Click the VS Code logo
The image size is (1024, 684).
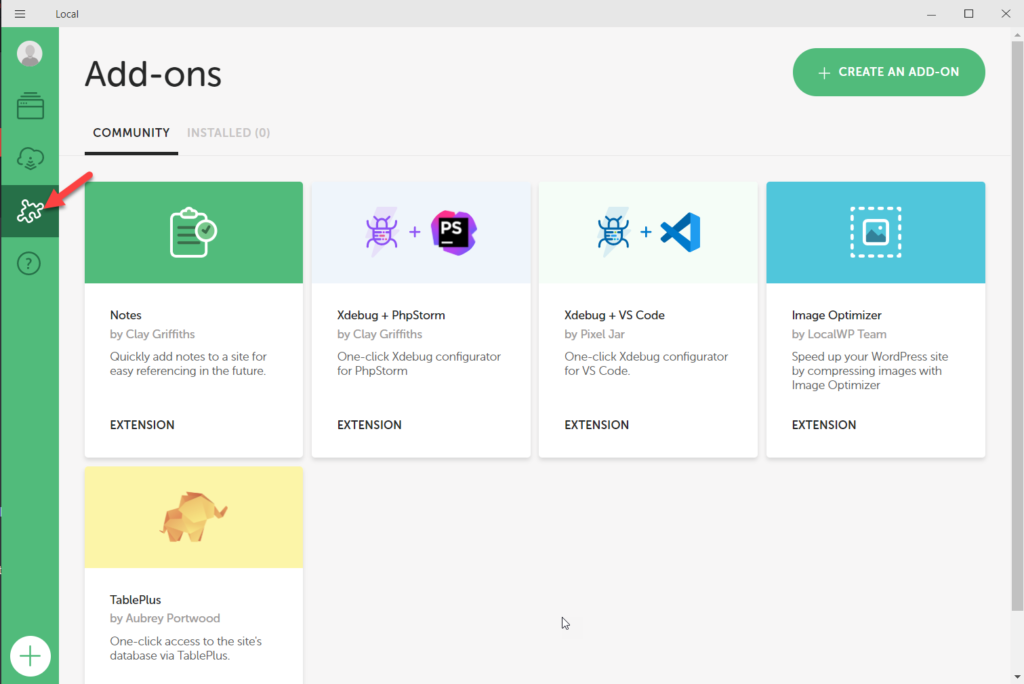[x=680, y=232]
